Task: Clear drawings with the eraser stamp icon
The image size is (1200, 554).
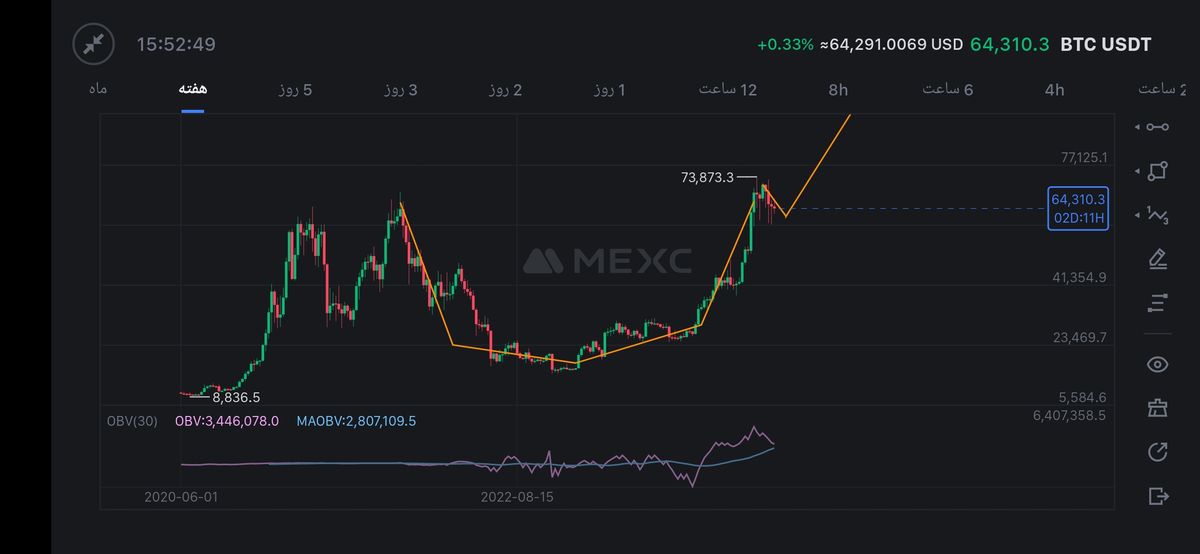Action: click(1158, 408)
